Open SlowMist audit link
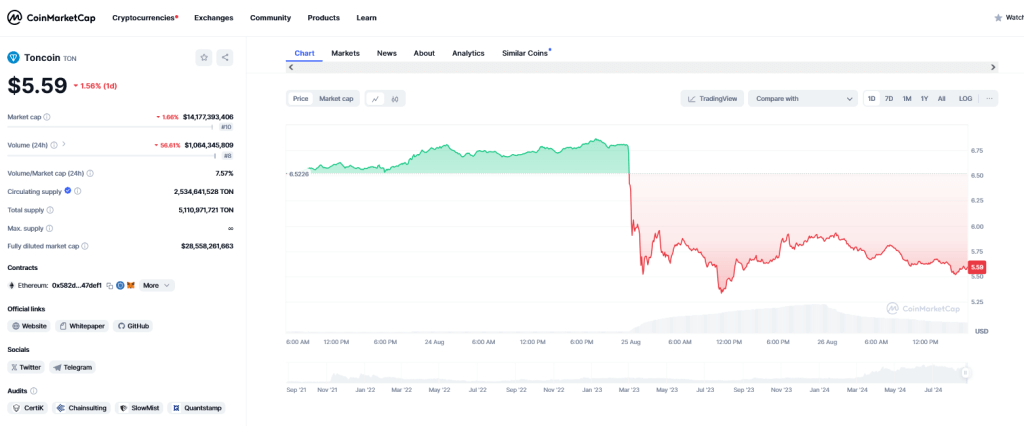Image resolution: width=1024 pixels, height=426 pixels. click(138, 408)
